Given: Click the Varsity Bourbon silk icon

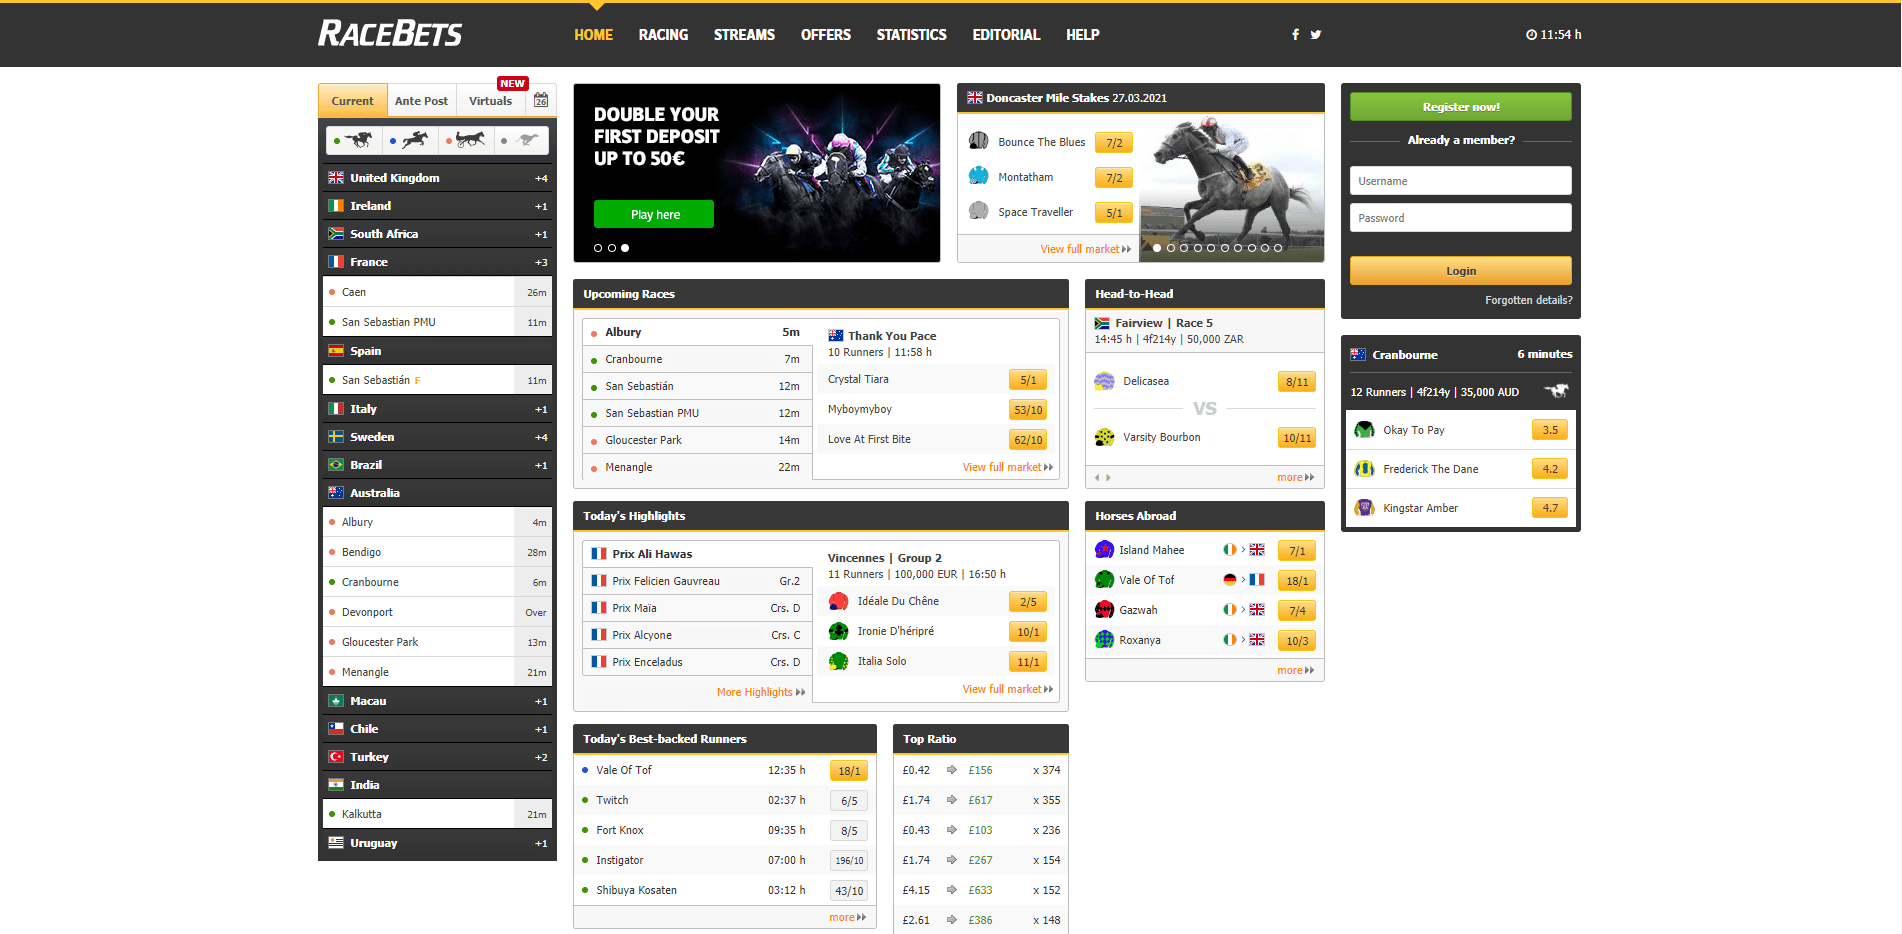Looking at the screenshot, I should pos(1104,437).
